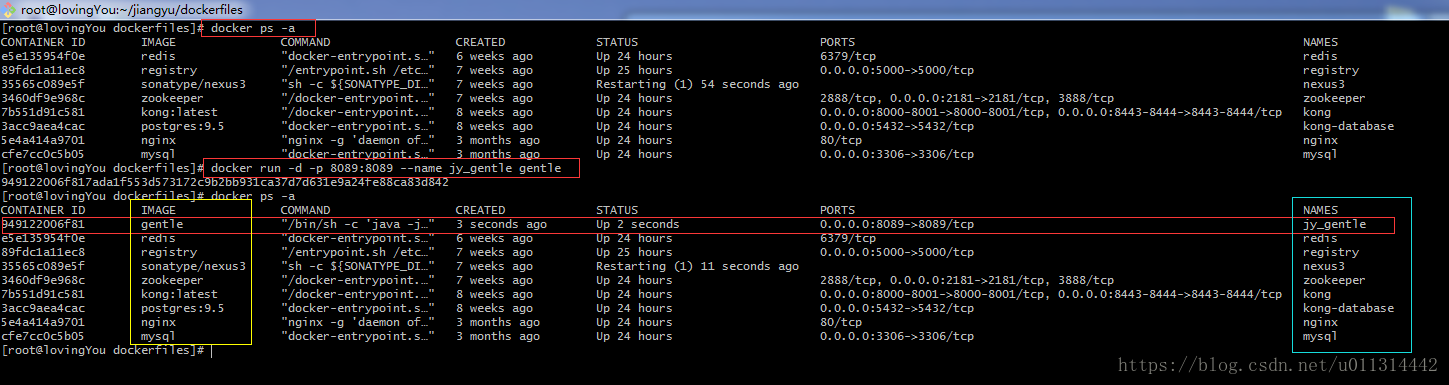The image size is (1449, 385).
Task: Click 6379/tcp port in the second docker ps output
Action: 848,238
